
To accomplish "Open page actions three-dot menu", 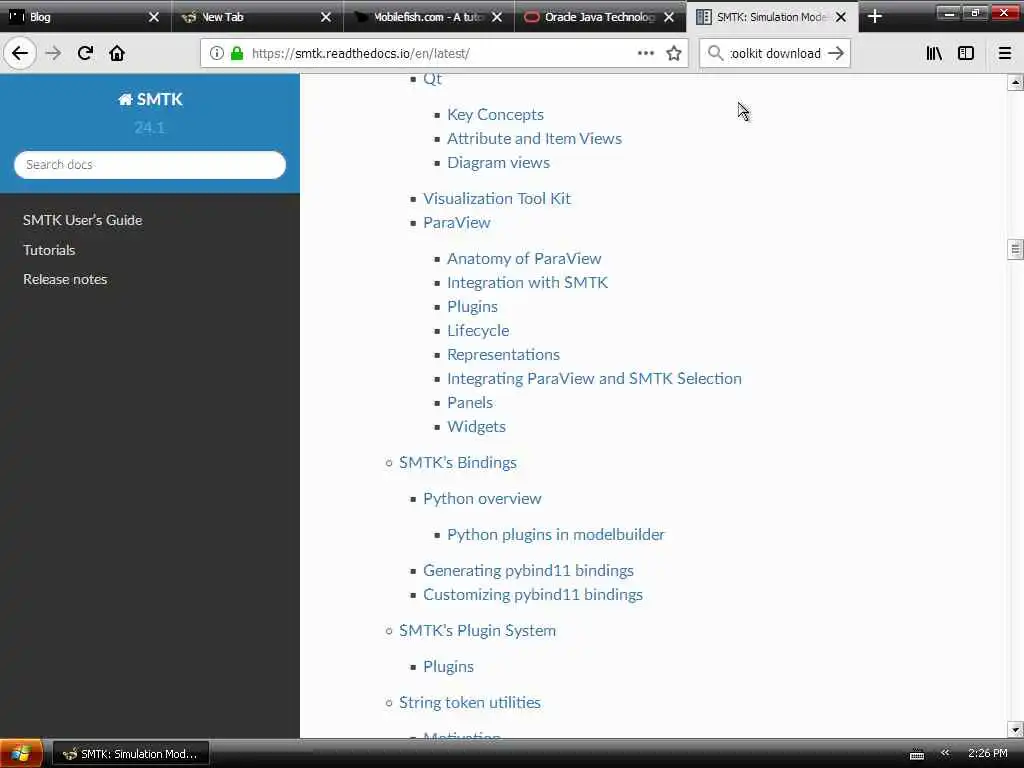I will 646,53.
